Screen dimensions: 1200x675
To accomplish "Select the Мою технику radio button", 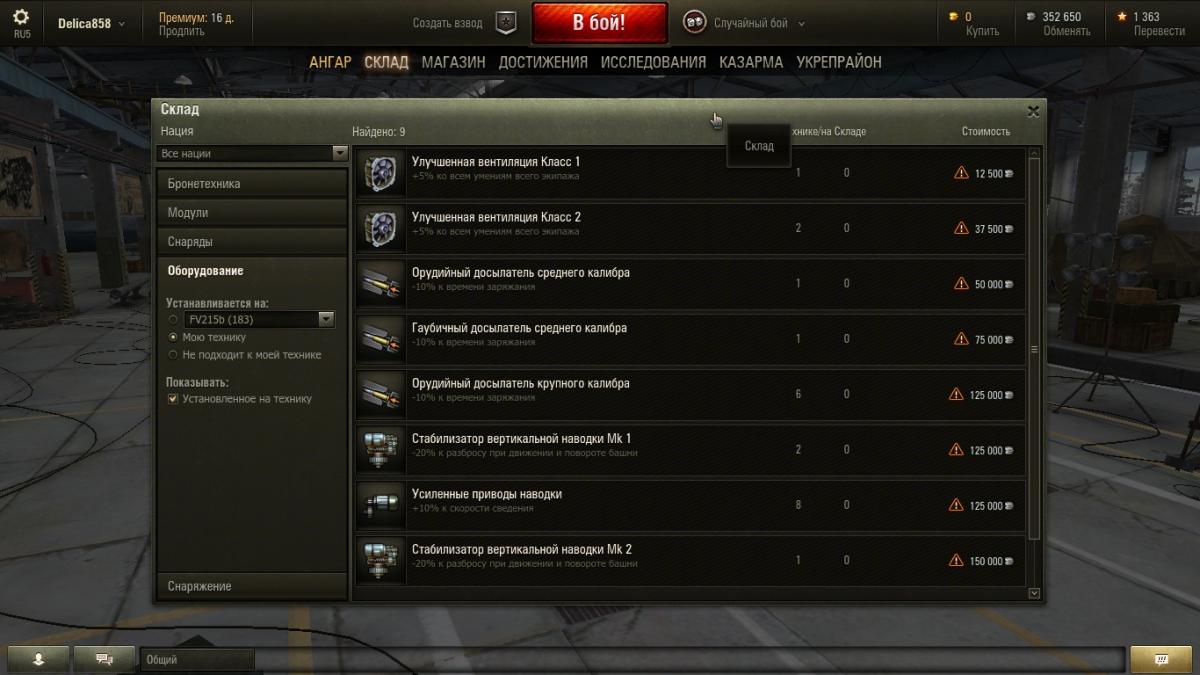I will (x=174, y=337).
